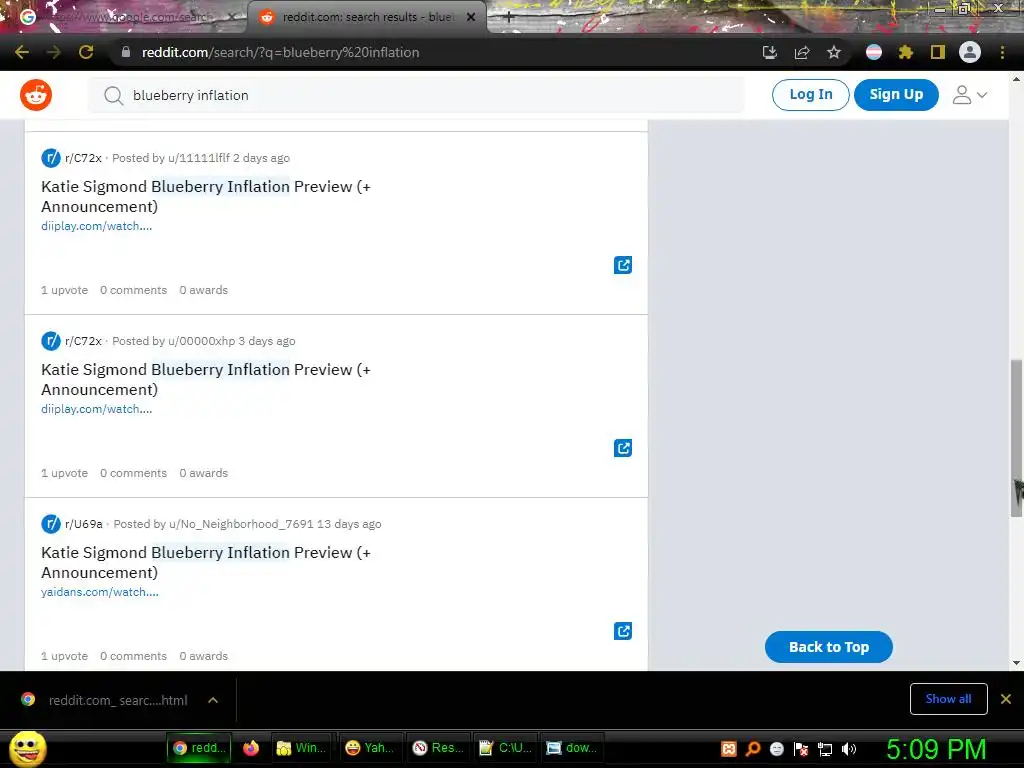Screen dimensions: 1024x768
Task: Click the search magnifier icon
Action: 114,95
